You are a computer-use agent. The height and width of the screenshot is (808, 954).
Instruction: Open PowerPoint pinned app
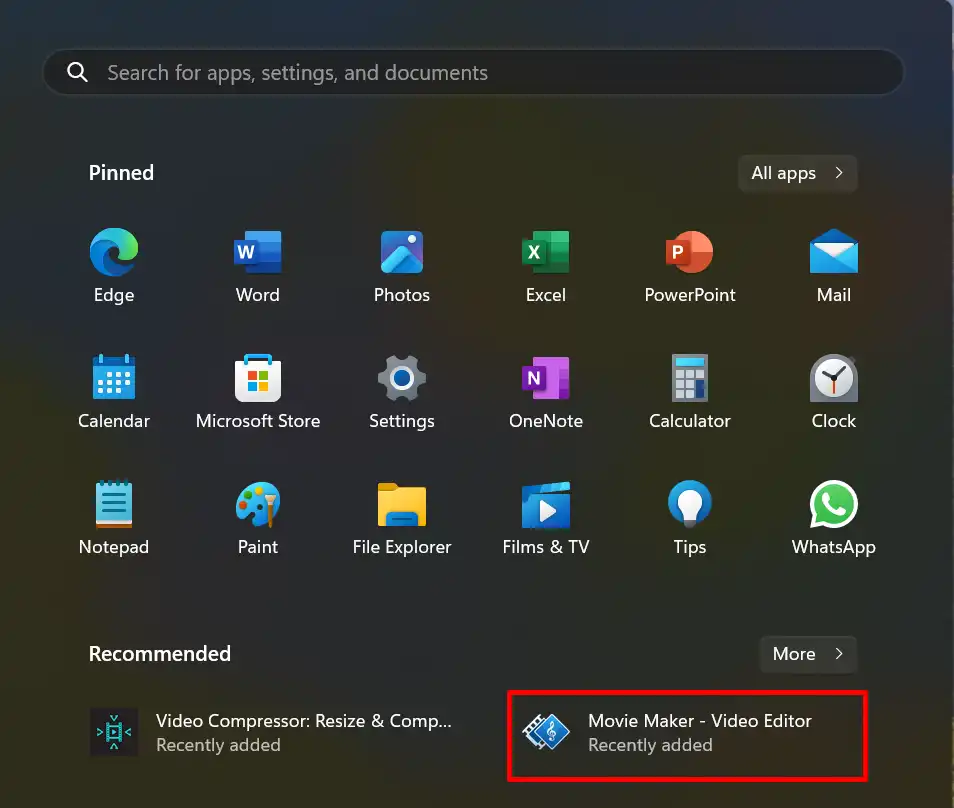pyautogui.click(x=689, y=265)
